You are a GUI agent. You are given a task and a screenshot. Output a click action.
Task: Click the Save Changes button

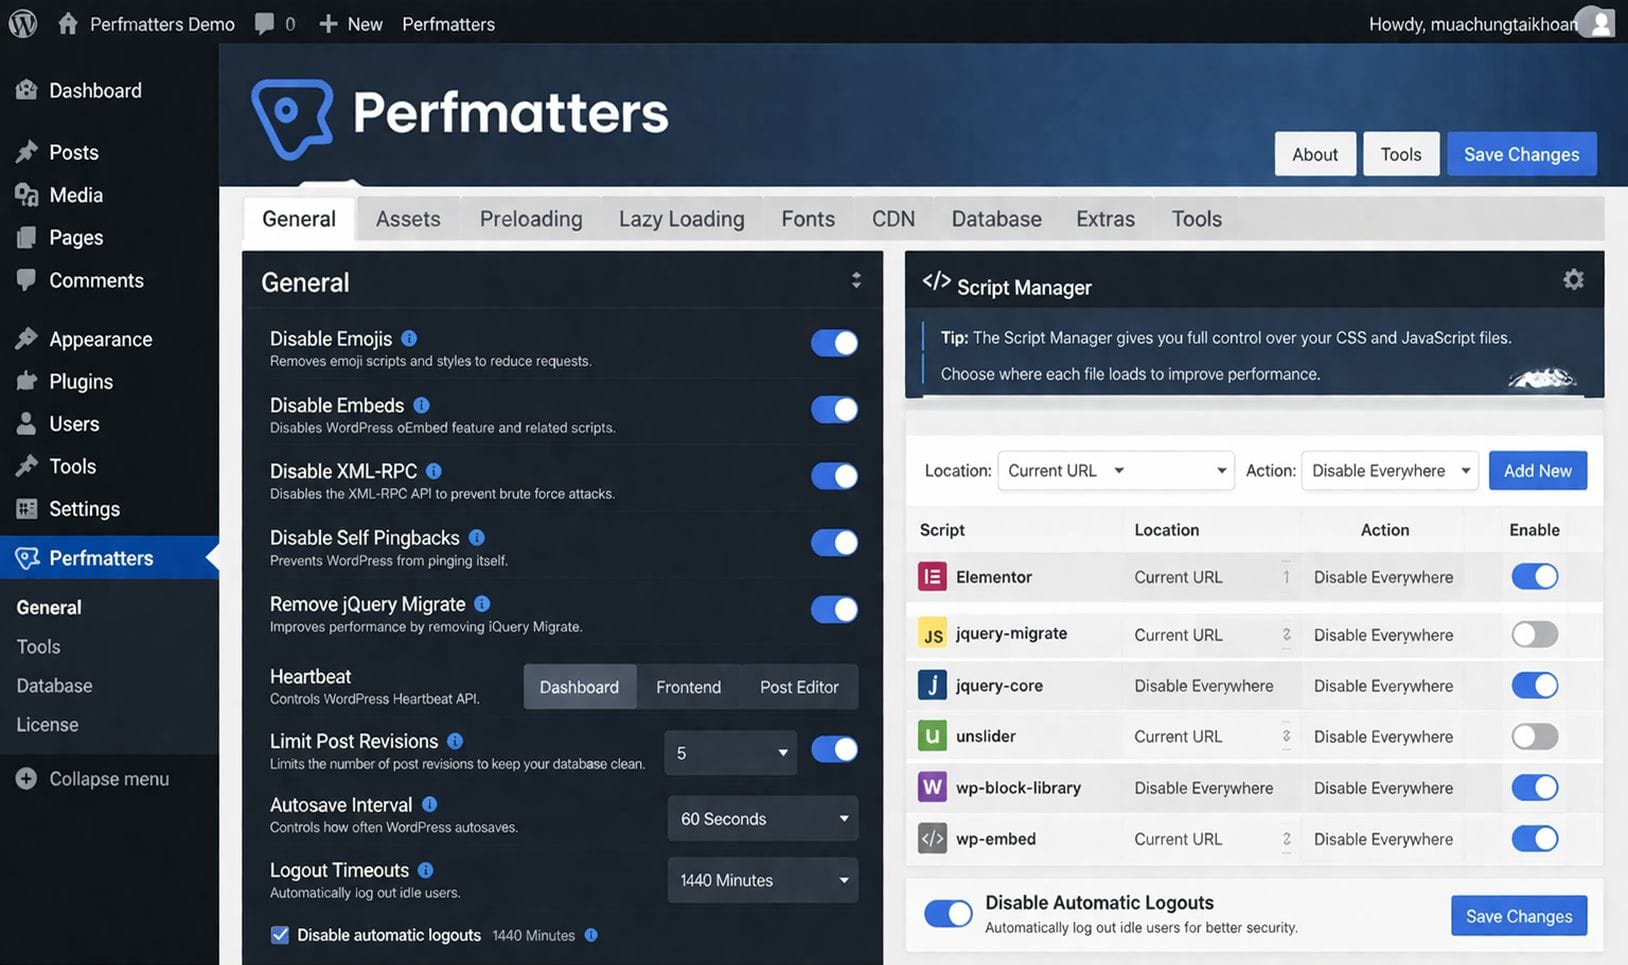point(1521,154)
